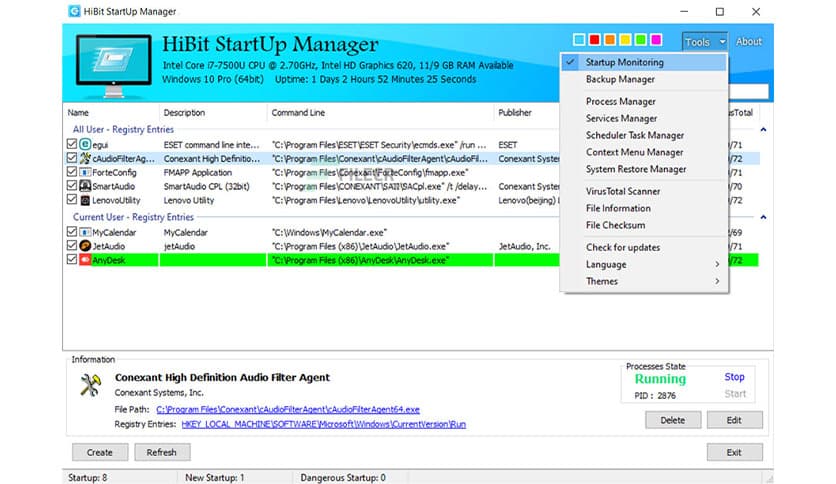Pick the magenta theme swatch
The image size is (836, 484).
pos(656,39)
